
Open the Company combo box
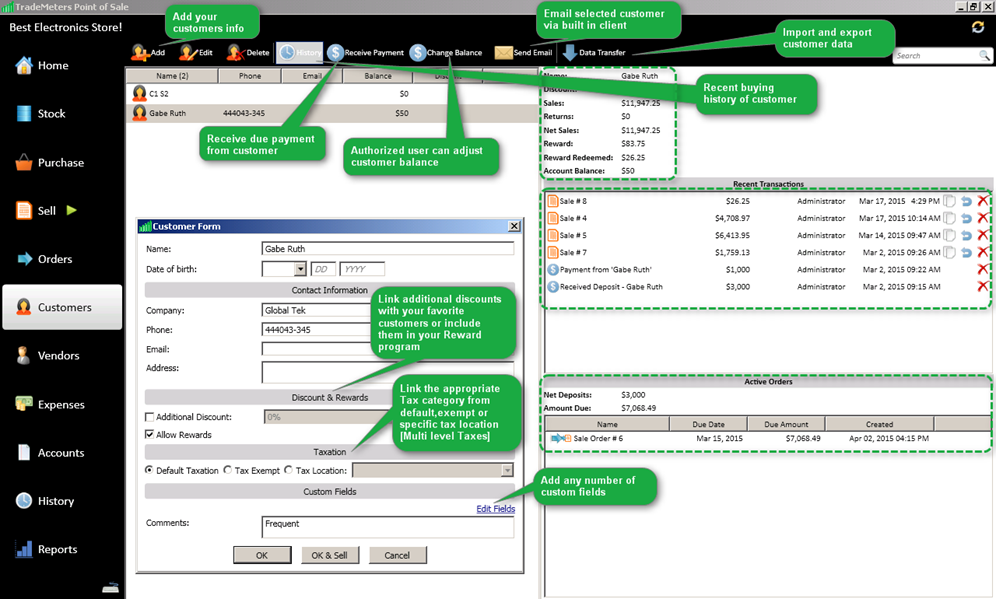click(x=315, y=310)
